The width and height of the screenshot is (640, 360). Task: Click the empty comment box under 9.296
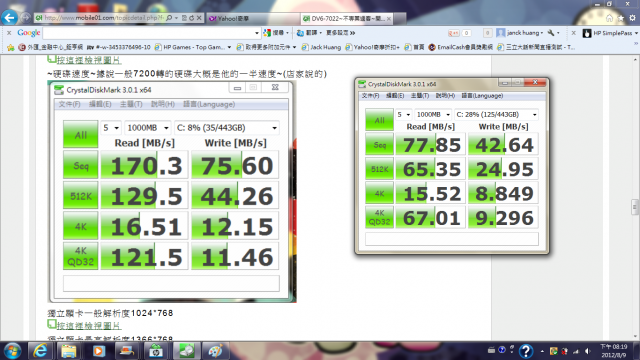pyautogui.click(x=452, y=239)
